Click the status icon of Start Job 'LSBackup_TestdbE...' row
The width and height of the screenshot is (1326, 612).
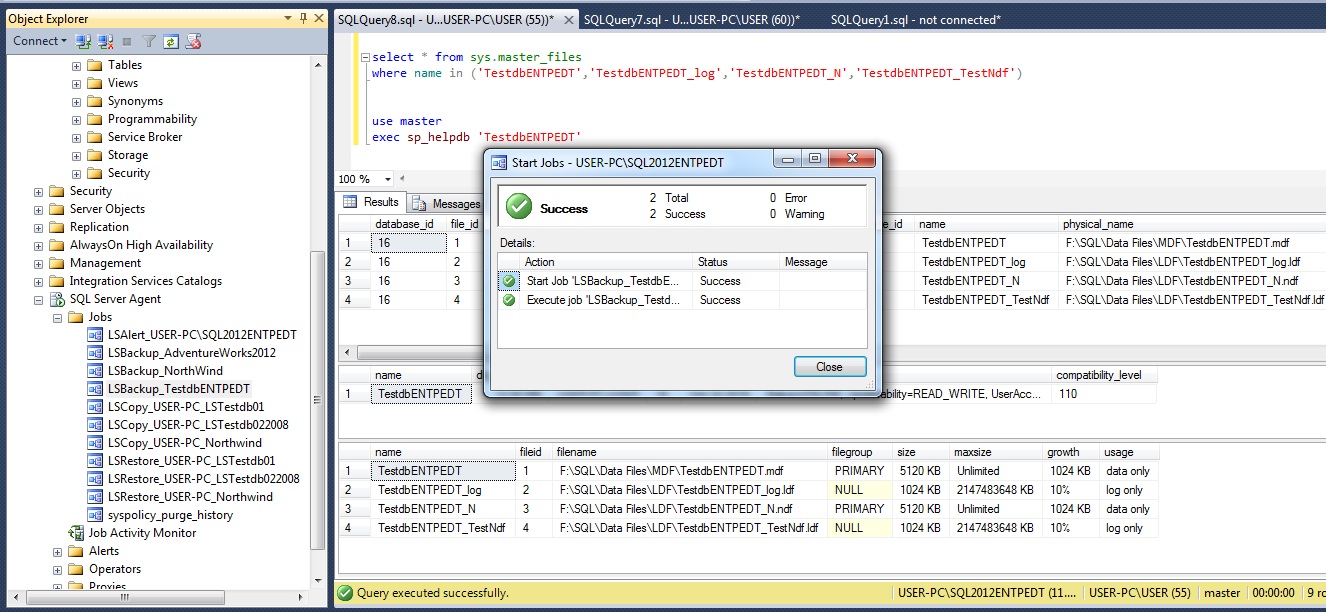509,281
